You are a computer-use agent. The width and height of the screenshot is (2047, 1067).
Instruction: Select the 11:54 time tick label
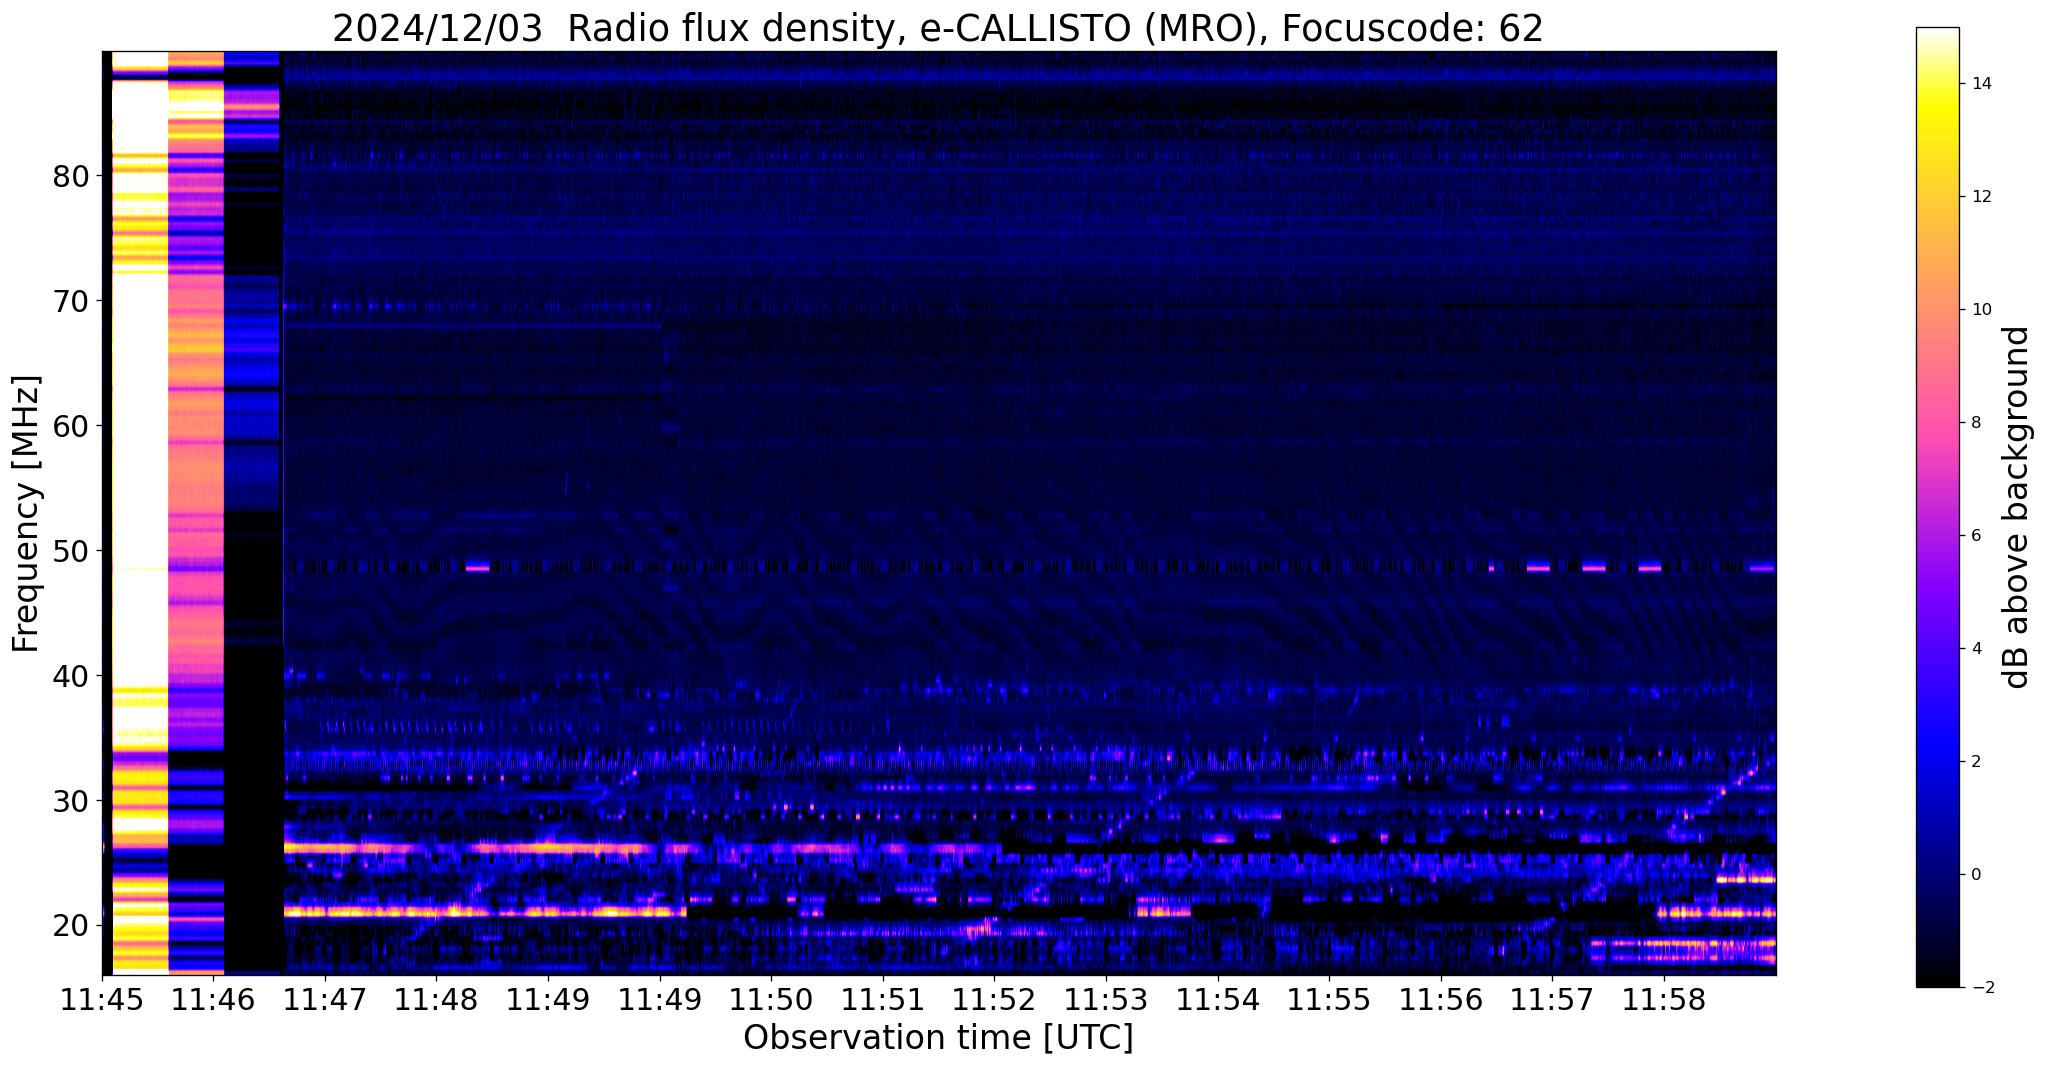tap(1218, 1000)
